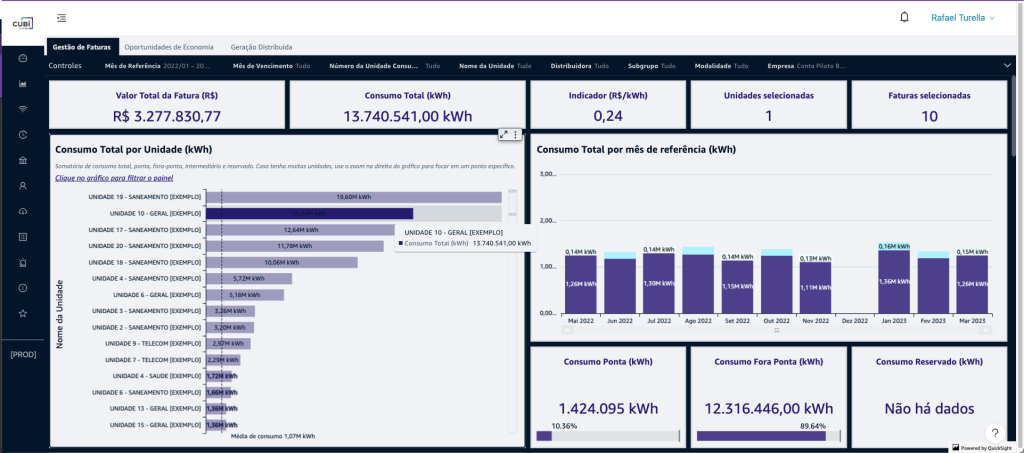Open Empresa filter
1024x453 pixels.
point(807,66)
